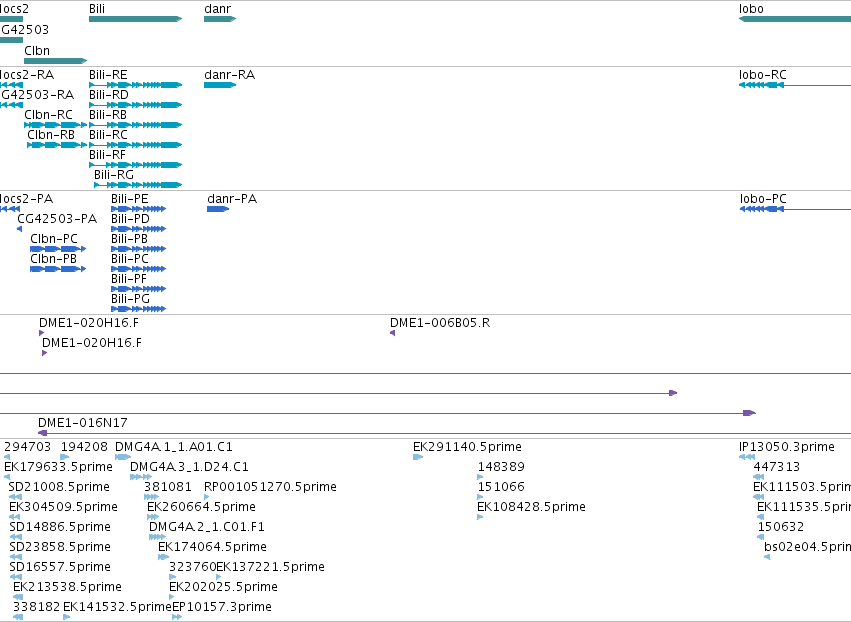The width and height of the screenshot is (851, 622).
Task: Select EST 148389
Action: coord(480,477)
